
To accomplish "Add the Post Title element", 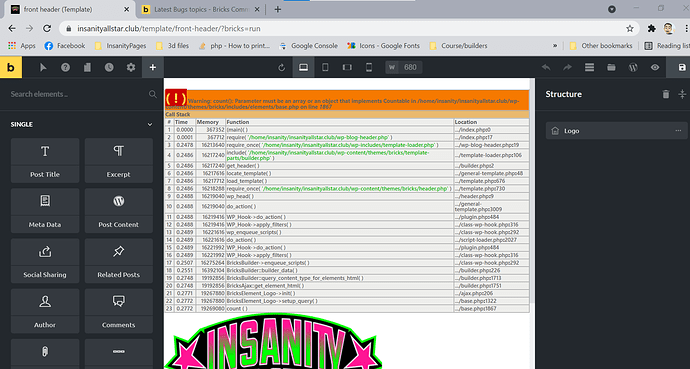I will click(45, 161).
